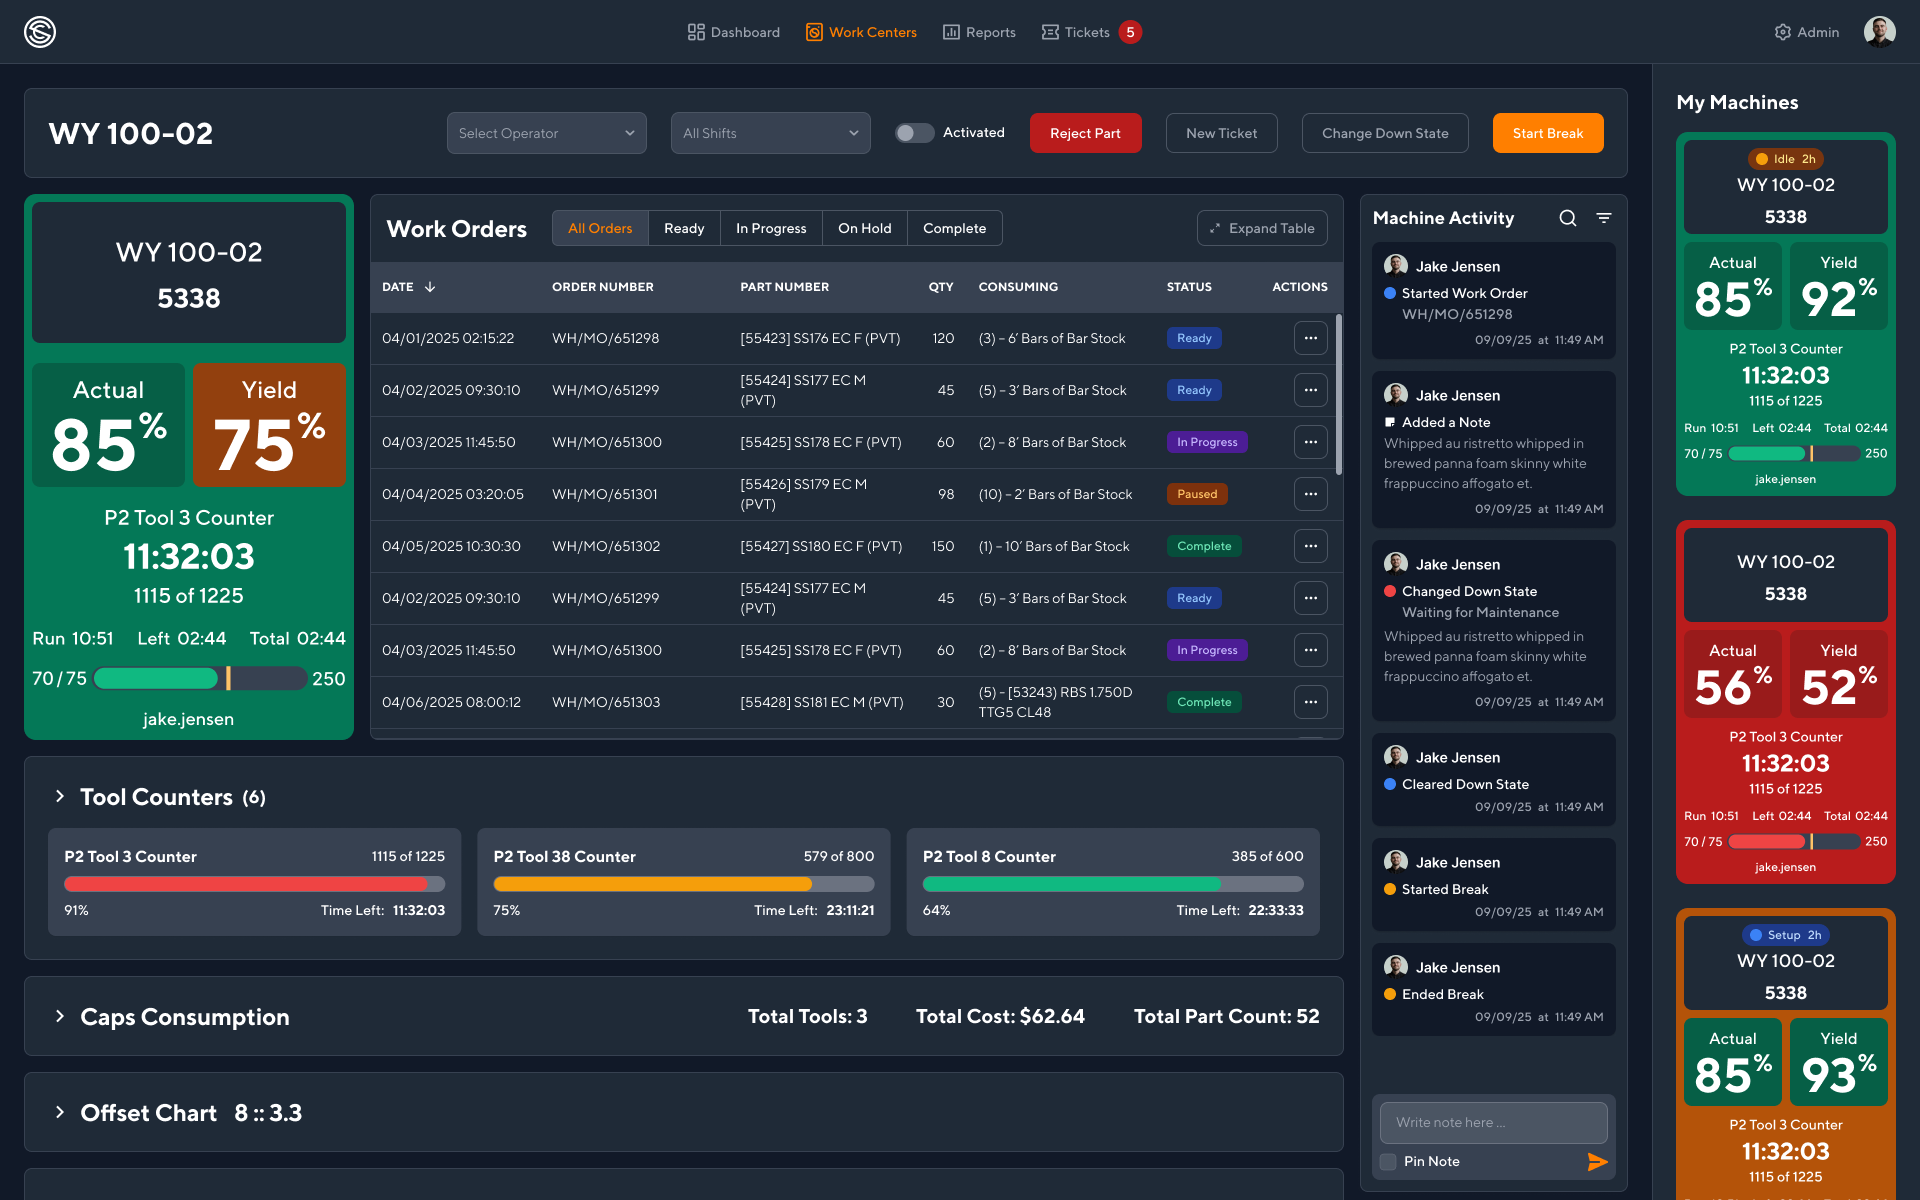This screenshot has height=1200, width=1920.
Task: Toggle the Activated switch
Action: pos(914,133)
